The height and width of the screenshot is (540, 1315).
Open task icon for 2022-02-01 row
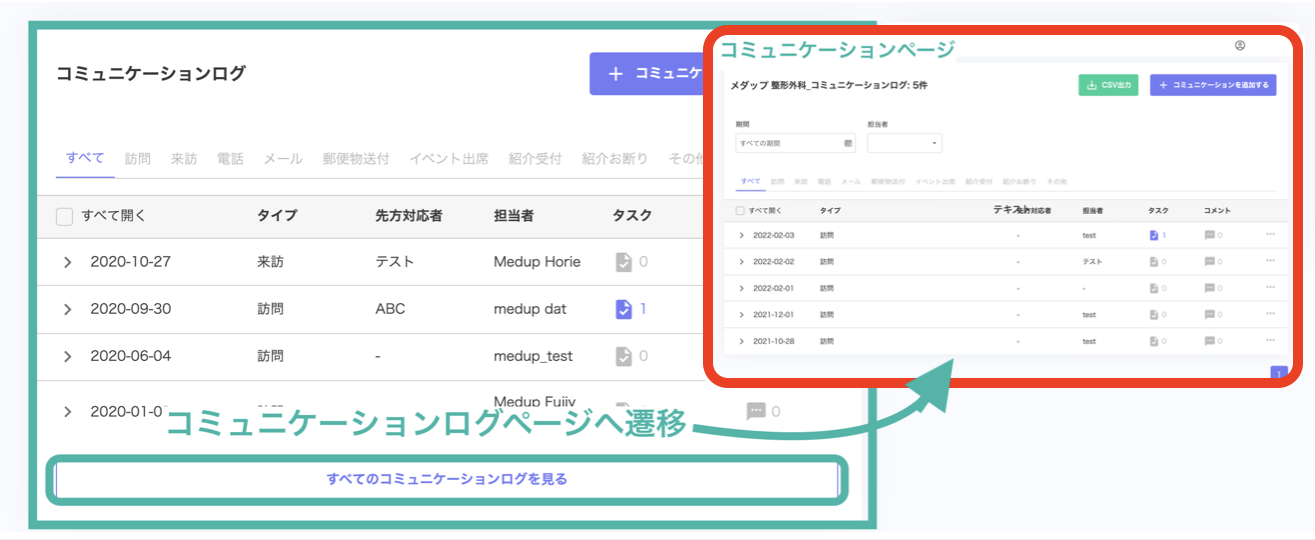coord(1154,288)
